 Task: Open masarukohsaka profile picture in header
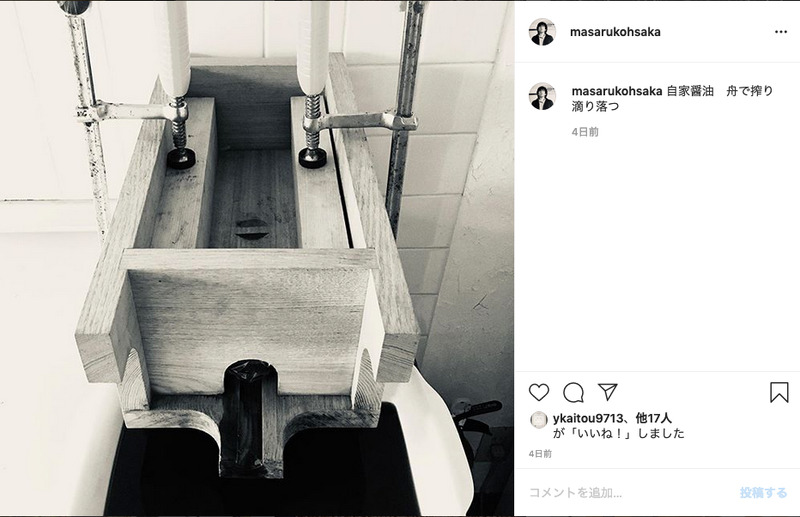(542, 32)
